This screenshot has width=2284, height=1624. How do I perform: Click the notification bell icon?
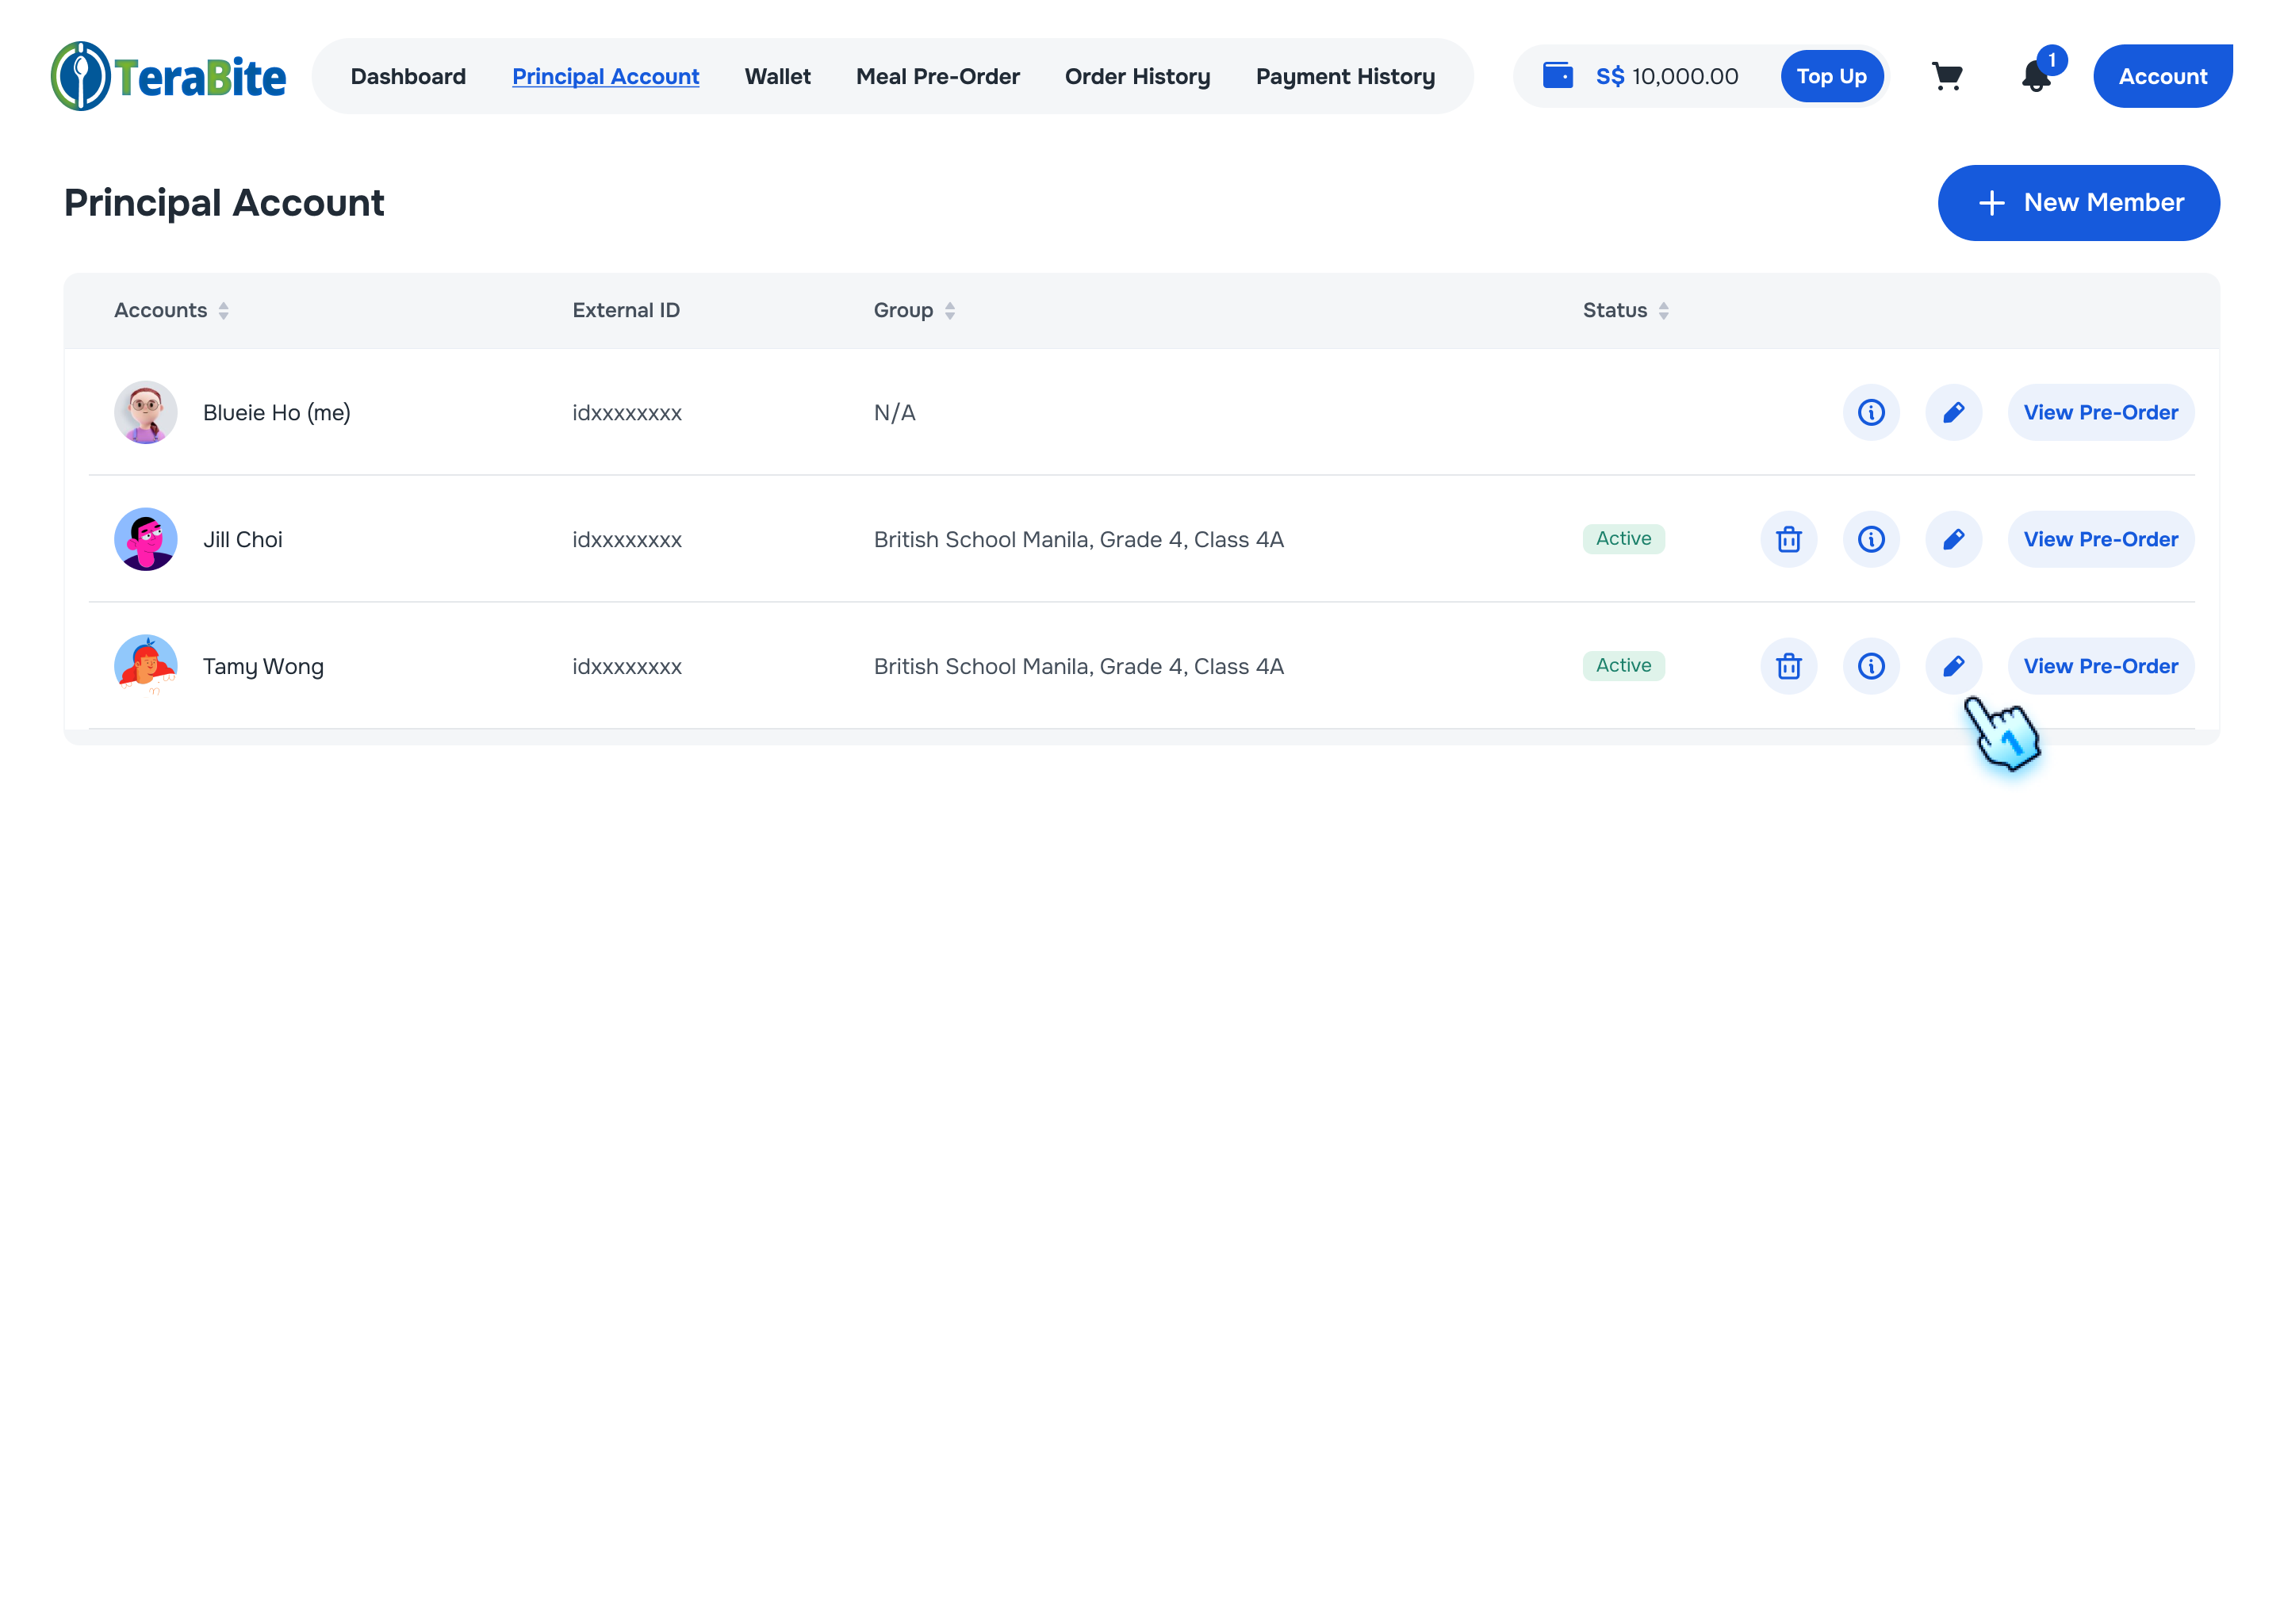(x=2035, y=76)
